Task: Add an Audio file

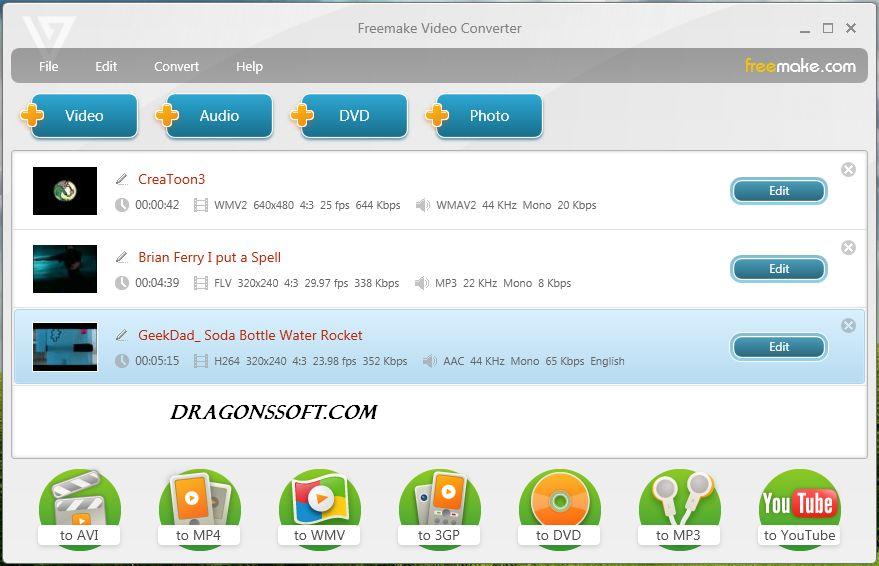Action: click(215, 116)
